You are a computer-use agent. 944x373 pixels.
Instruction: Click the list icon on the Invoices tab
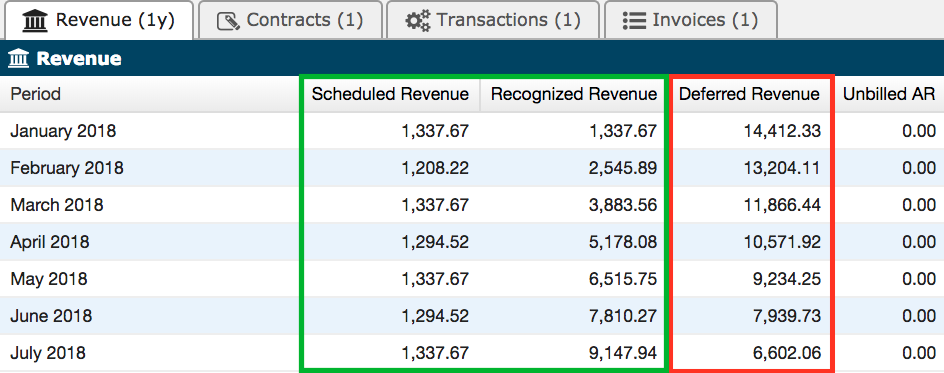(634, 20)
